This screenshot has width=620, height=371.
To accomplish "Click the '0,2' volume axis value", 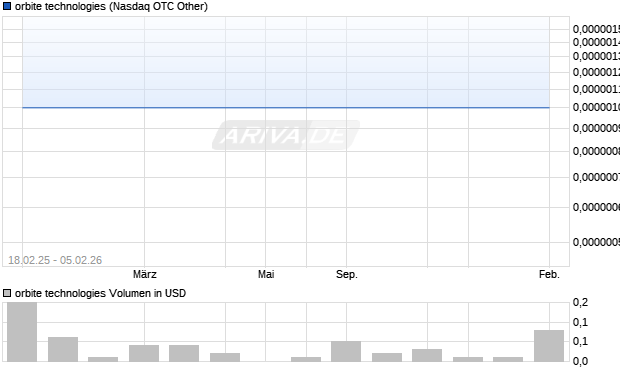I will coord(580,303).
